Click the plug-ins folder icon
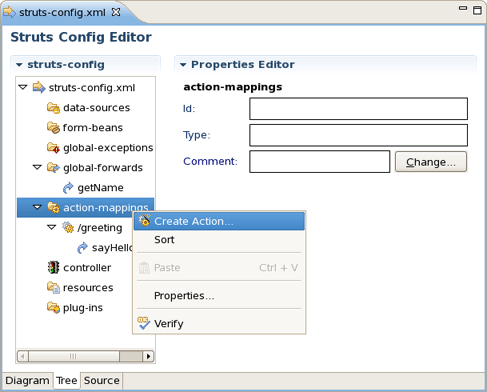The width and height of the screenshot is (487, 392). 53,307
